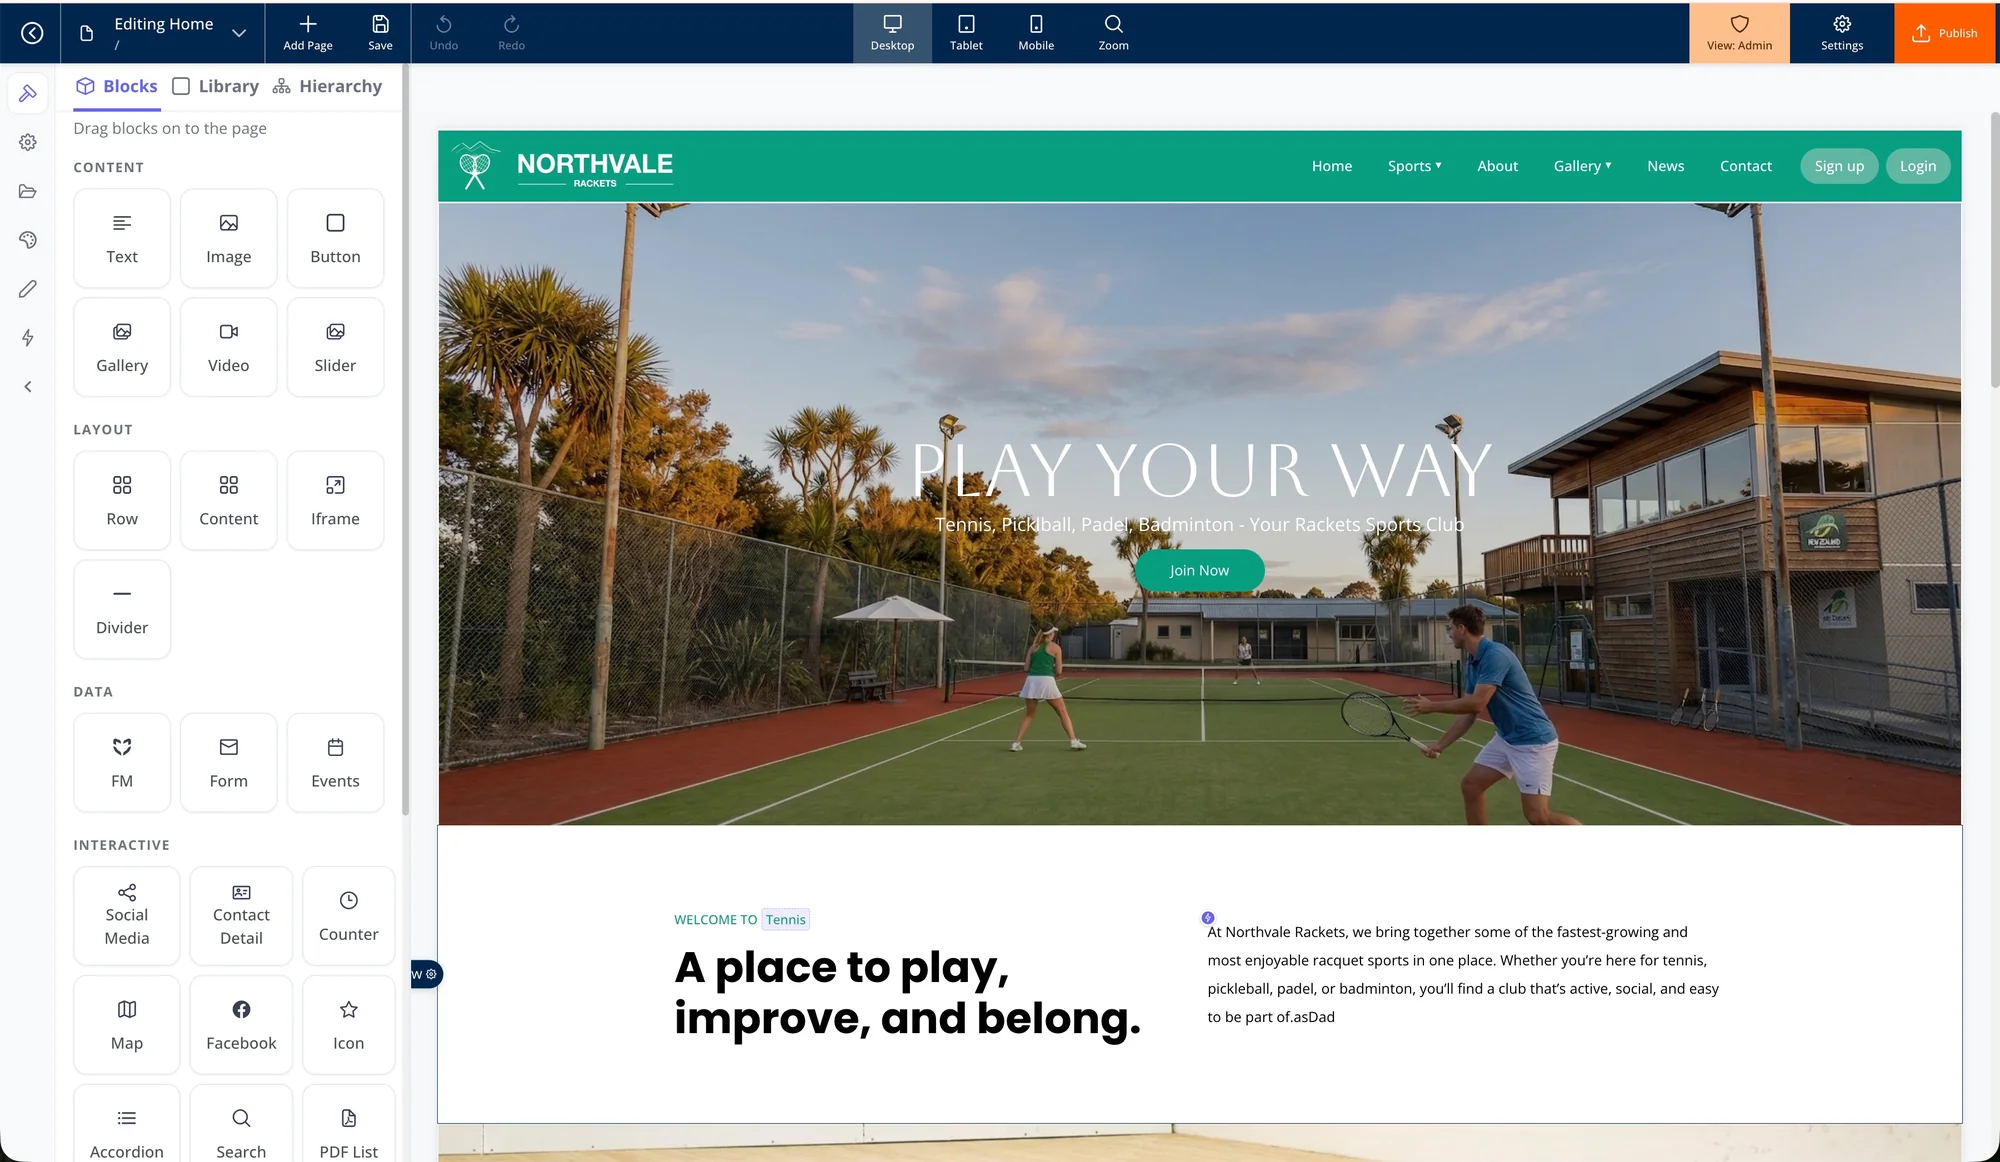
Task: Open the Zoom magnifier tool
Action: [x=1113, y=33]
